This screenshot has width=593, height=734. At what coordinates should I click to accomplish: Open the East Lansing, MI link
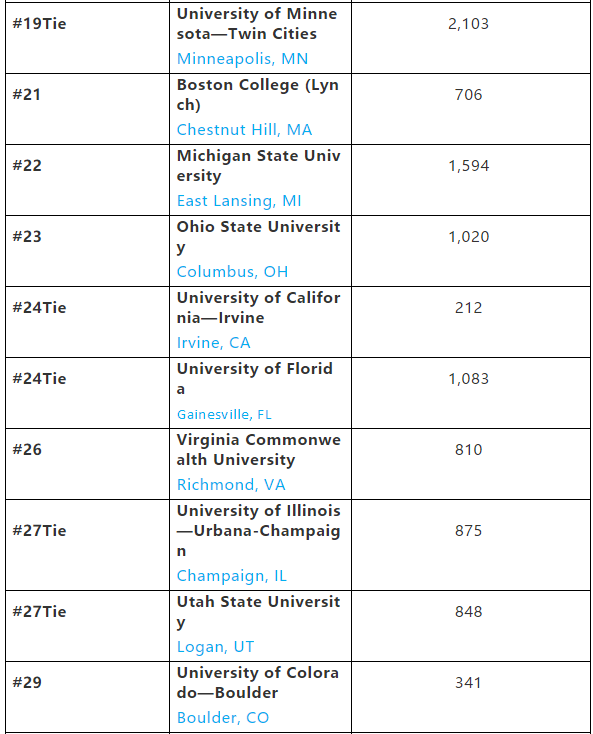(x=239, y=201)
